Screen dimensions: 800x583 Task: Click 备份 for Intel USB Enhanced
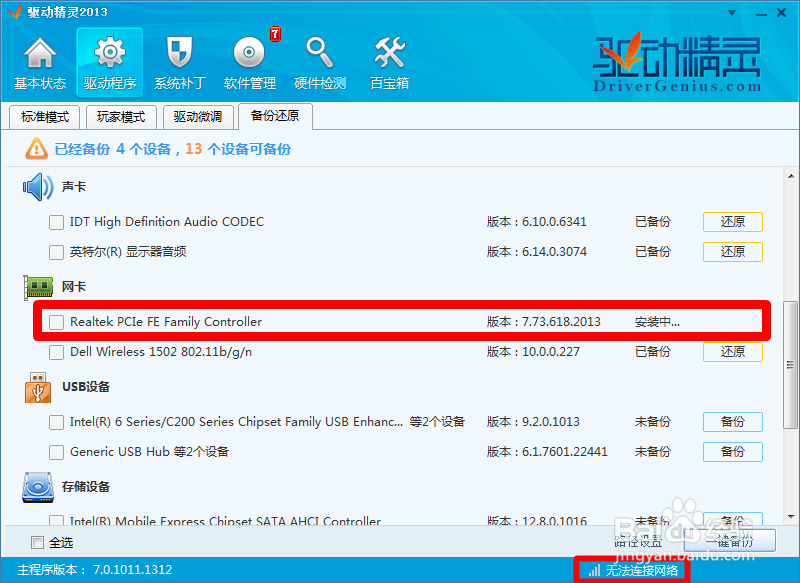point(733,422)
